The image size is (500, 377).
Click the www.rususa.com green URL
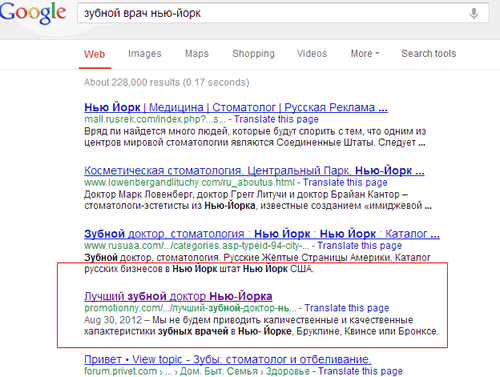(196, 246)
